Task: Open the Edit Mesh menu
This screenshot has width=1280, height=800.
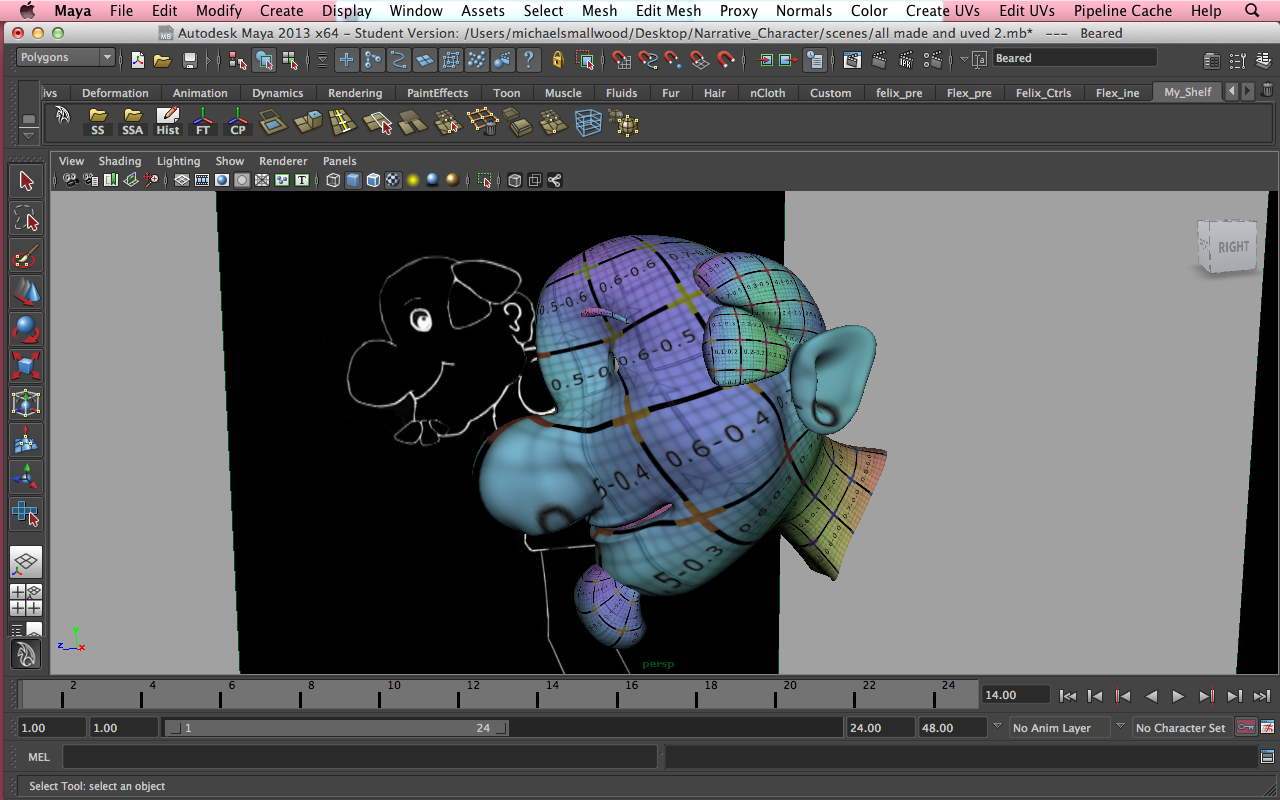Action: pos(668,11)
